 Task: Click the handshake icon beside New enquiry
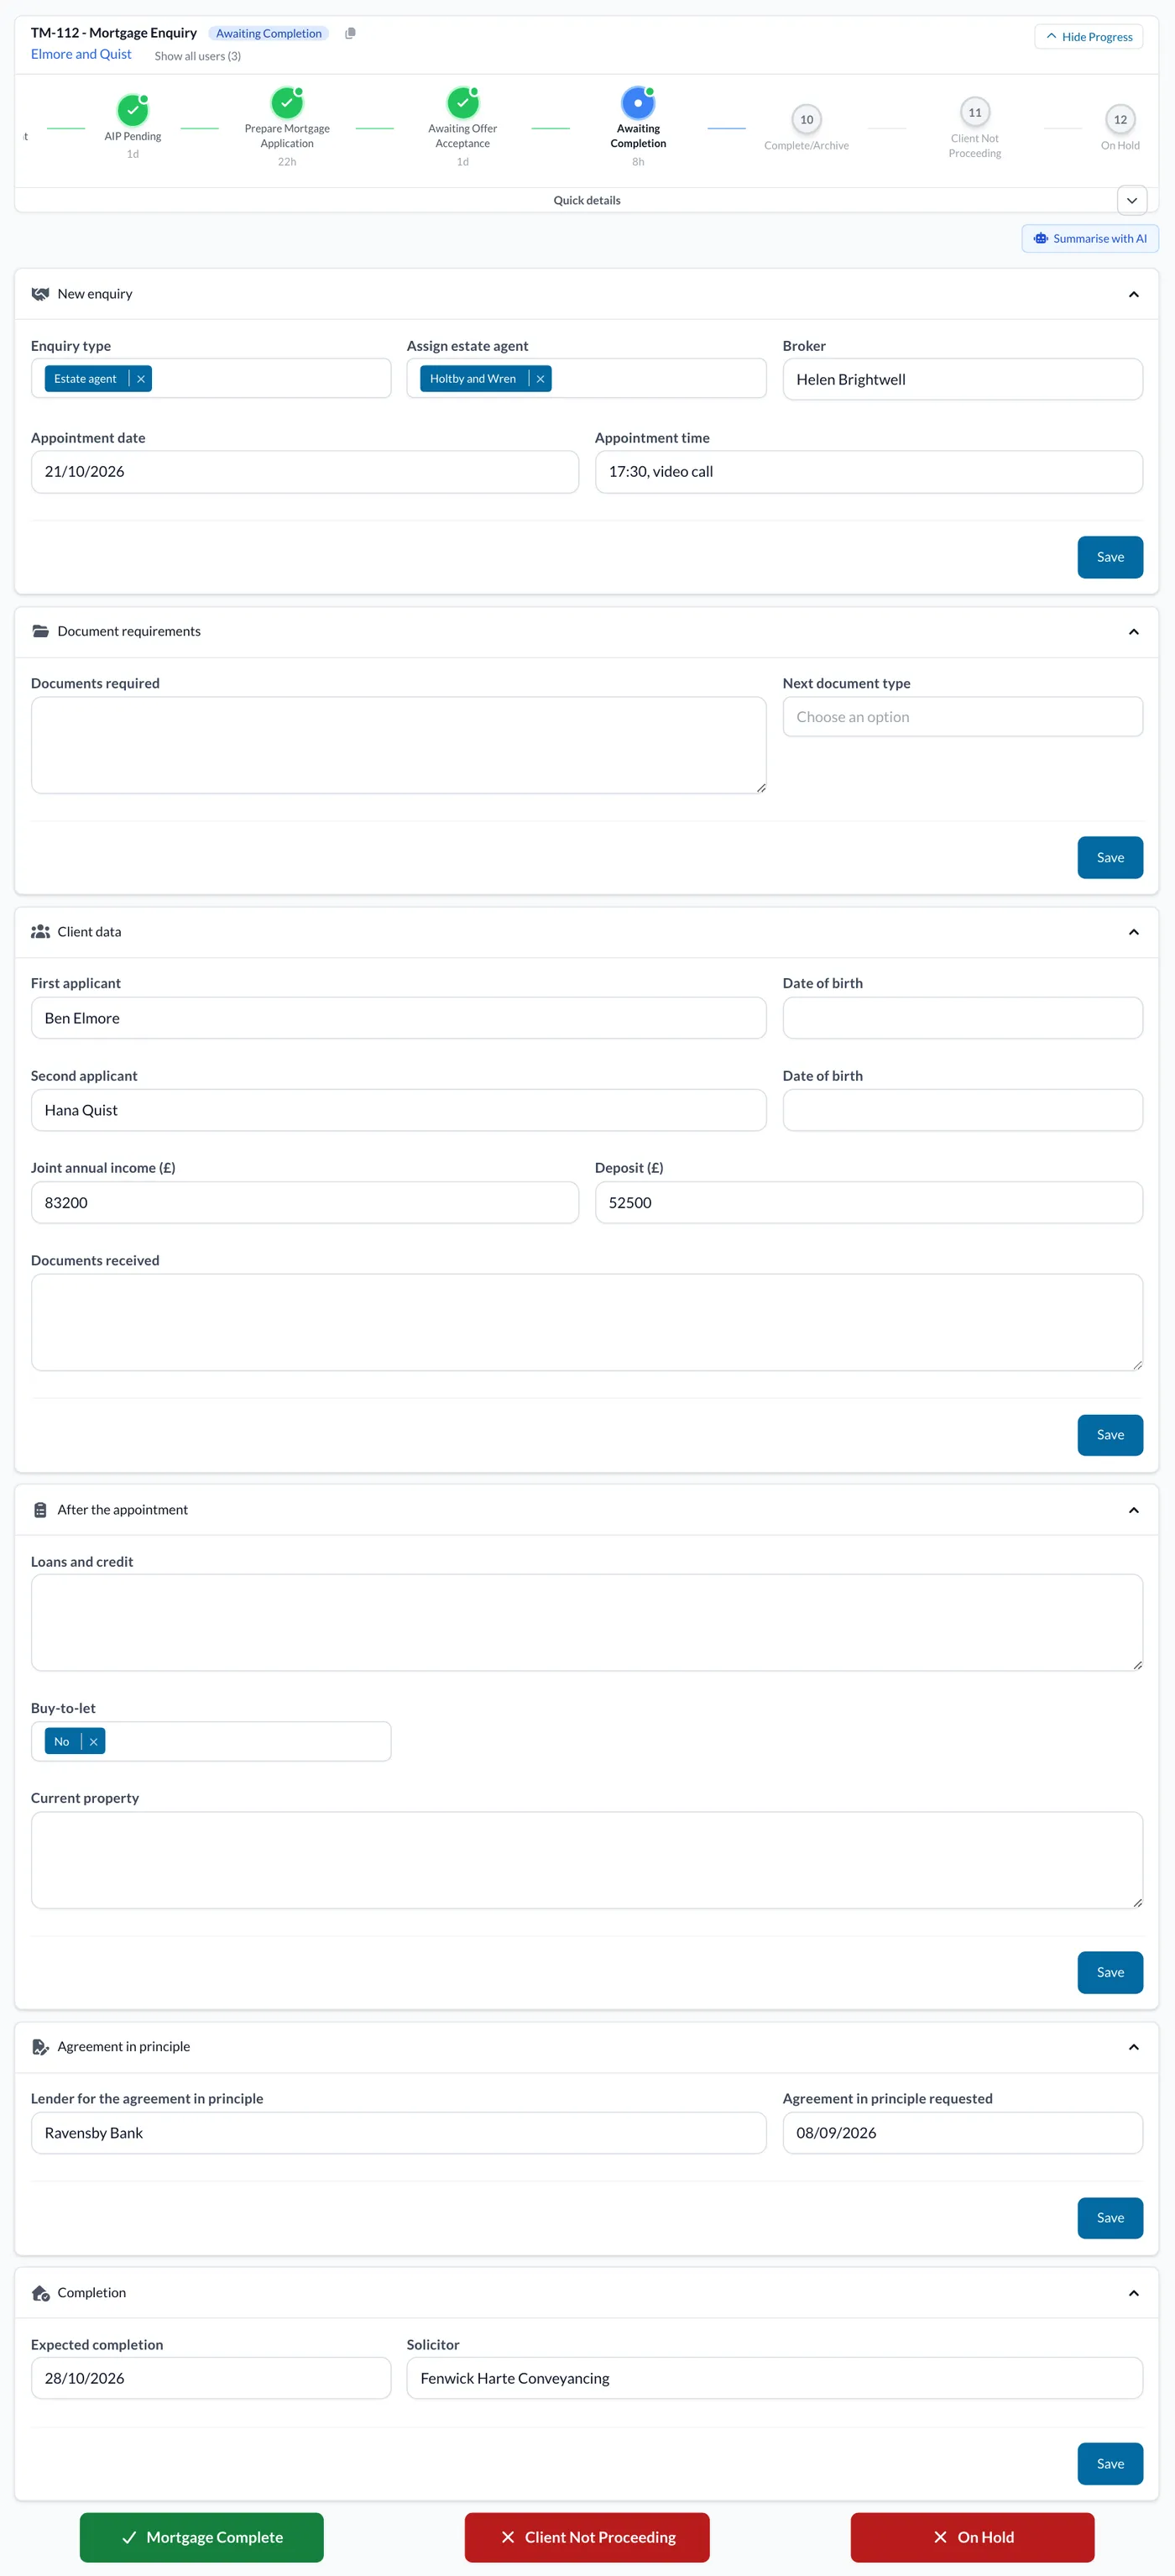[40, 294]
